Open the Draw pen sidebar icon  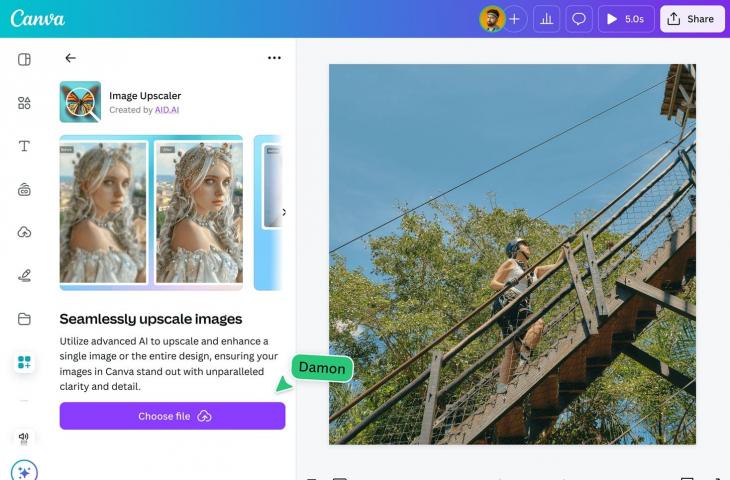(24, 275)
